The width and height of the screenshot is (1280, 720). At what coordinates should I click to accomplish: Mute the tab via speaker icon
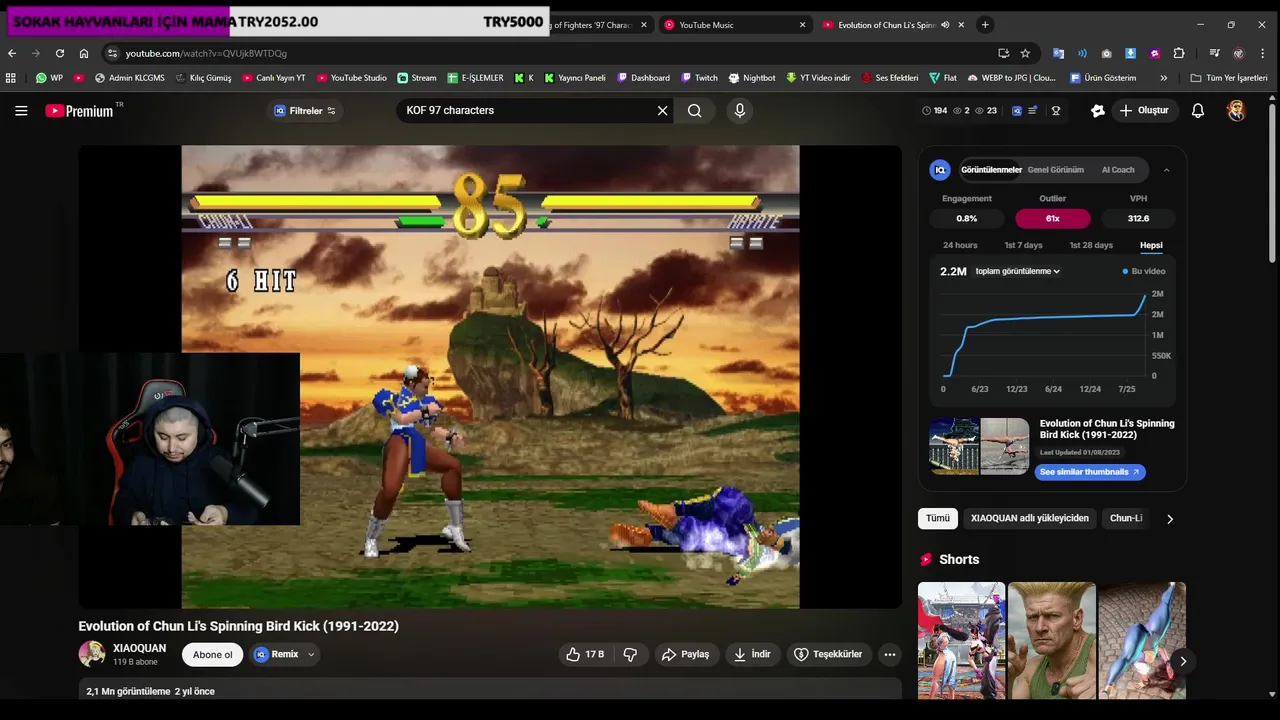[x=945, y=25]
